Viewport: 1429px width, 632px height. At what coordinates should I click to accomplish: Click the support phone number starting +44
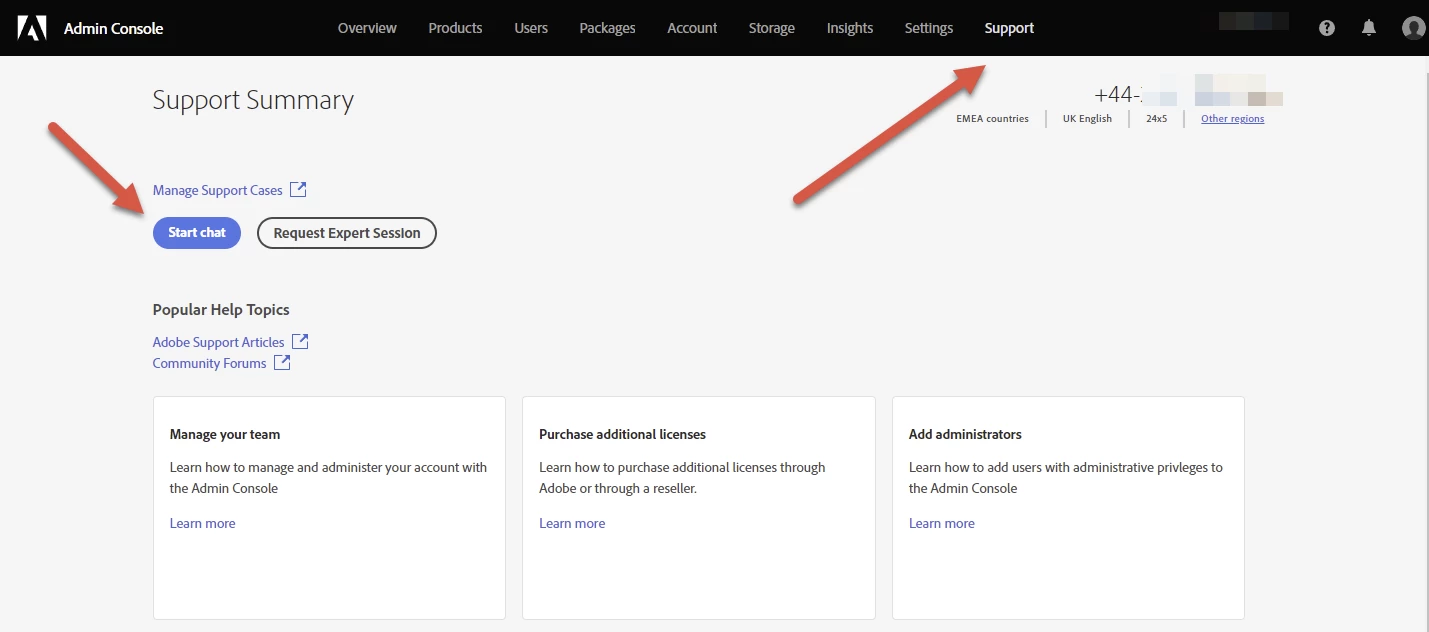click(1188, 95)
